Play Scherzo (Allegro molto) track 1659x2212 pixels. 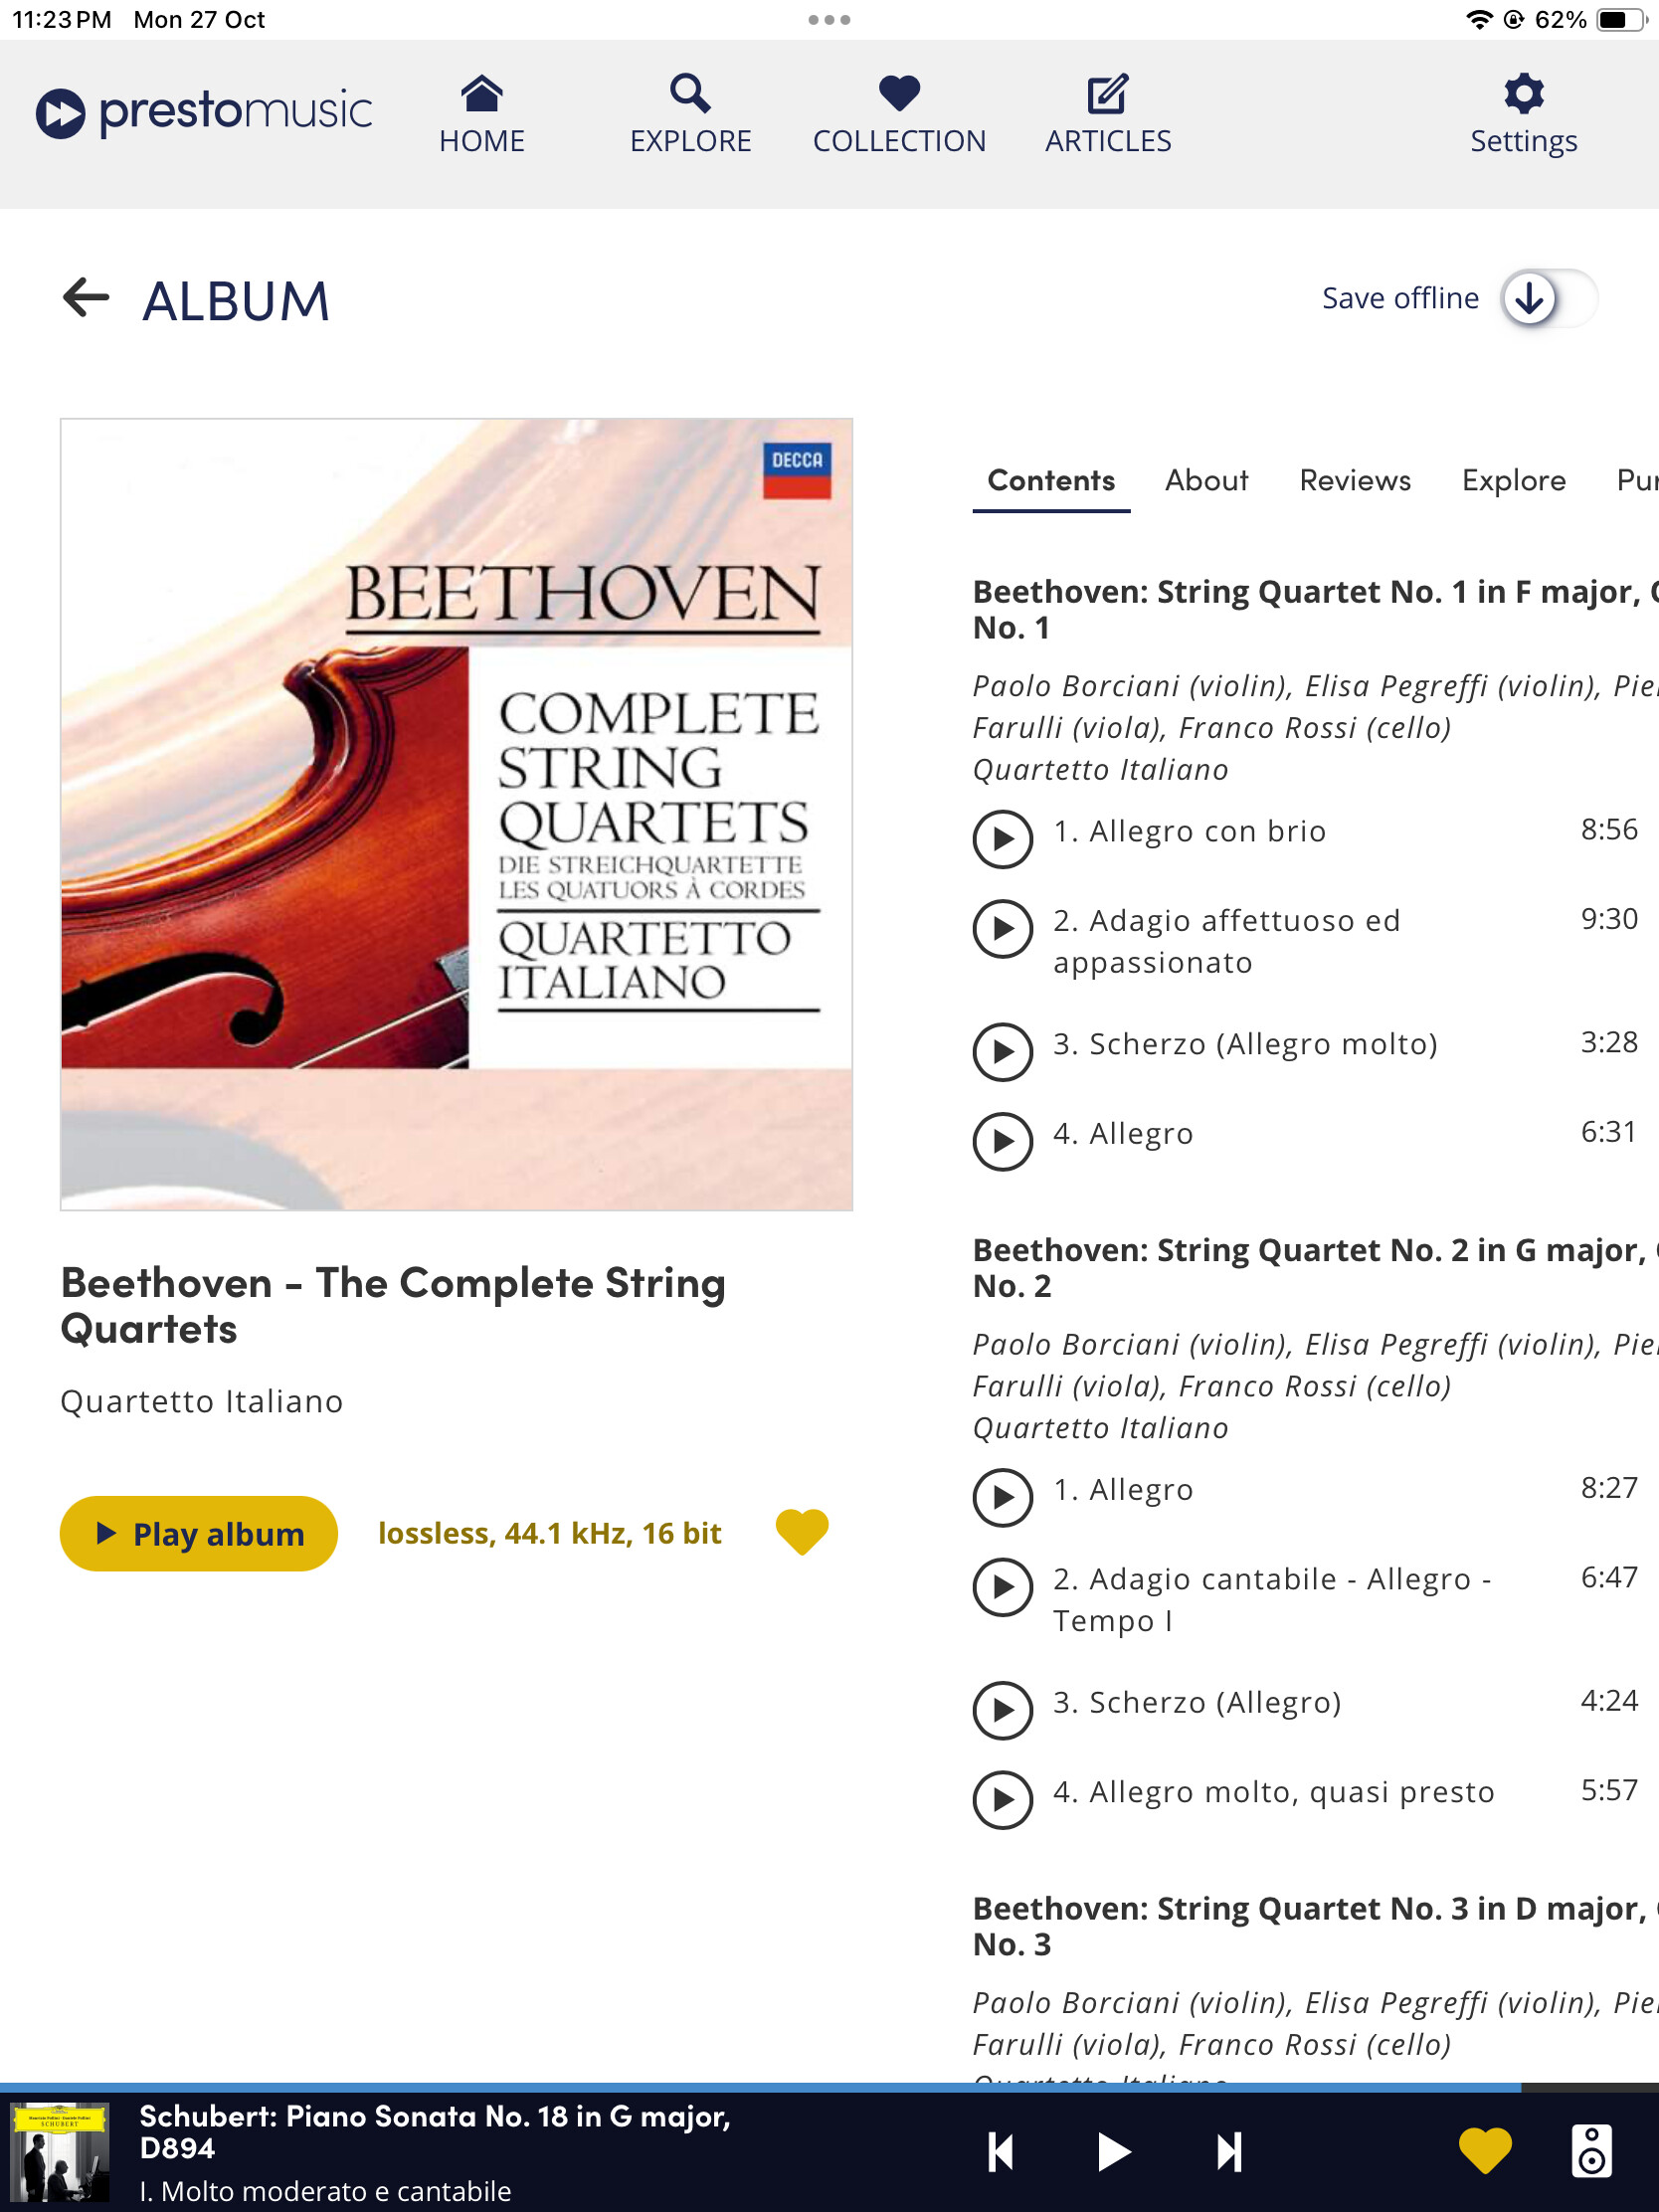point(1002,1051)
